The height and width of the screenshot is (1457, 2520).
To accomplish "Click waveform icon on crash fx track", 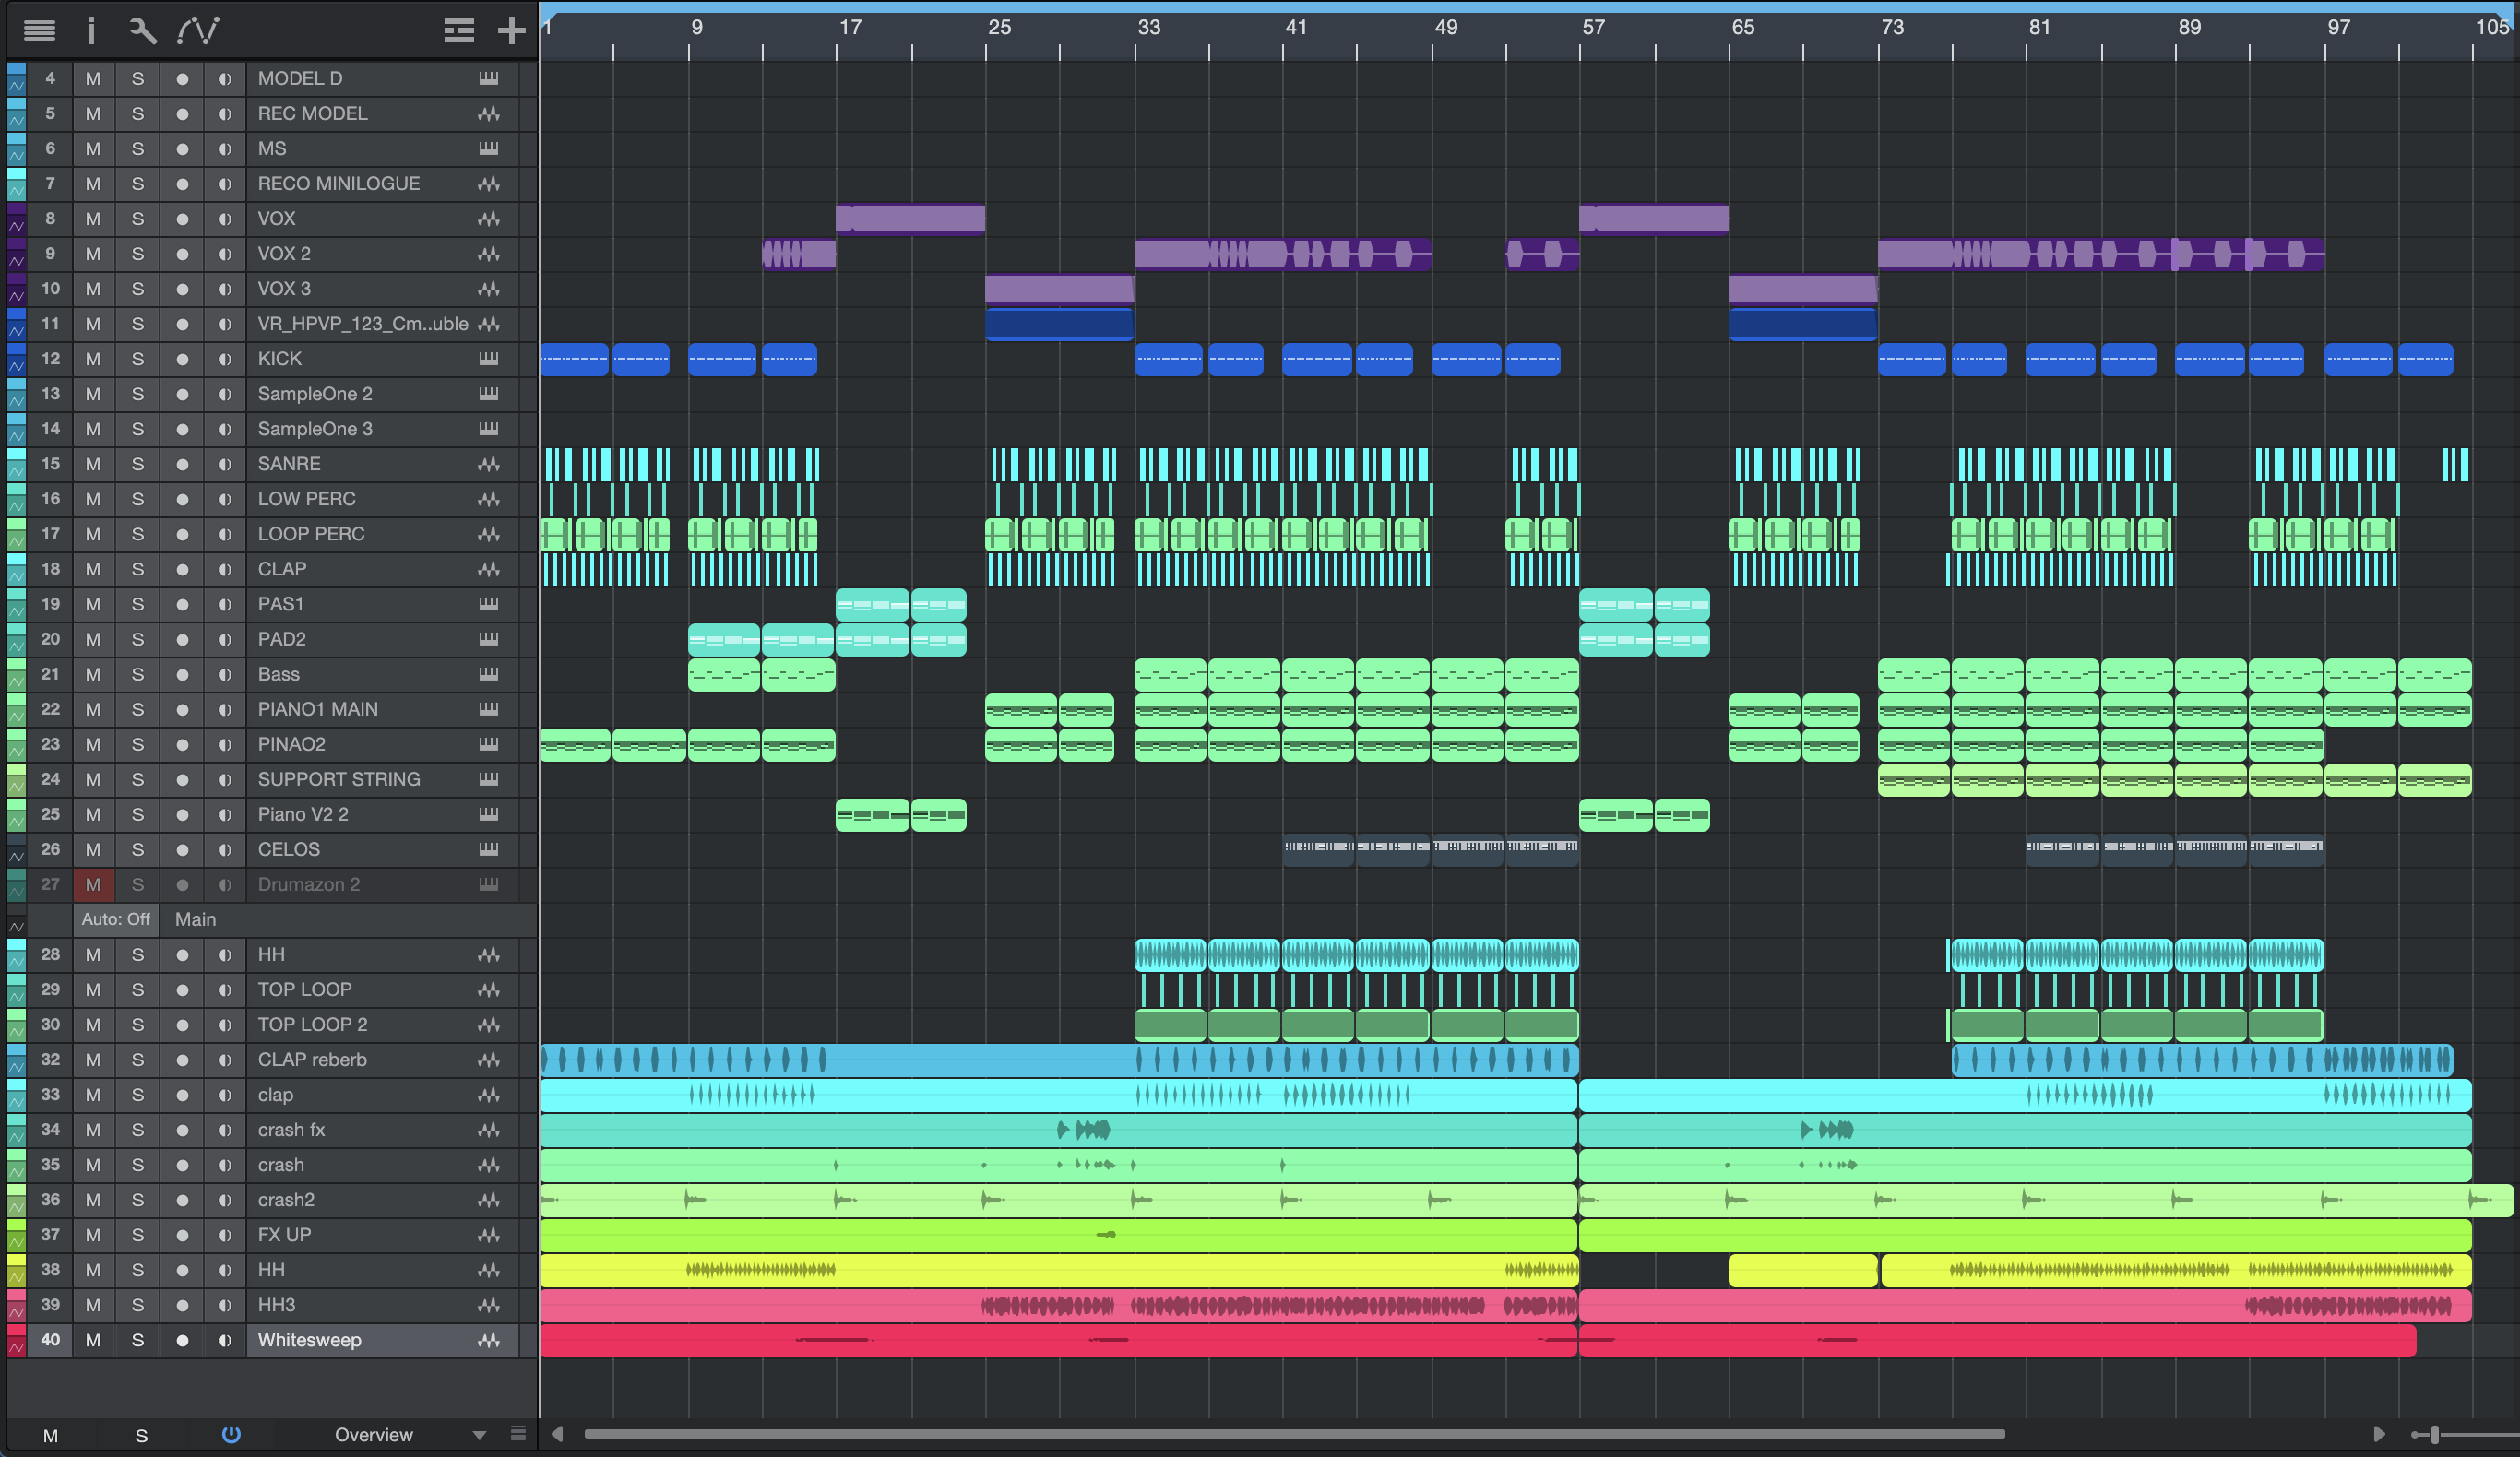I will point(488,1130).
